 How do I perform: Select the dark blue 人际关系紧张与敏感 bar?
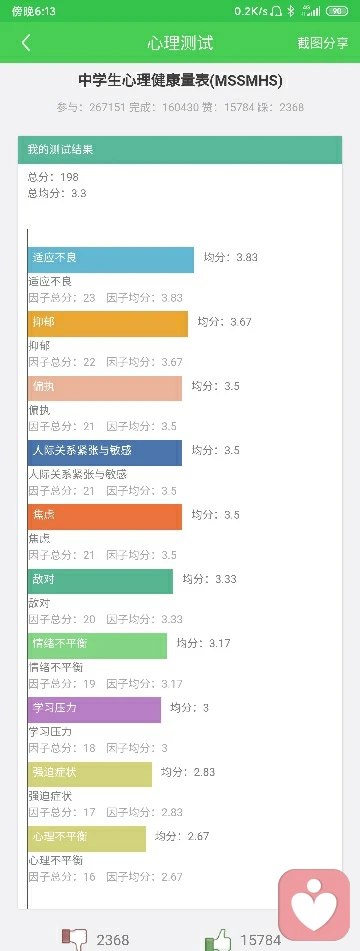point(105,452)
